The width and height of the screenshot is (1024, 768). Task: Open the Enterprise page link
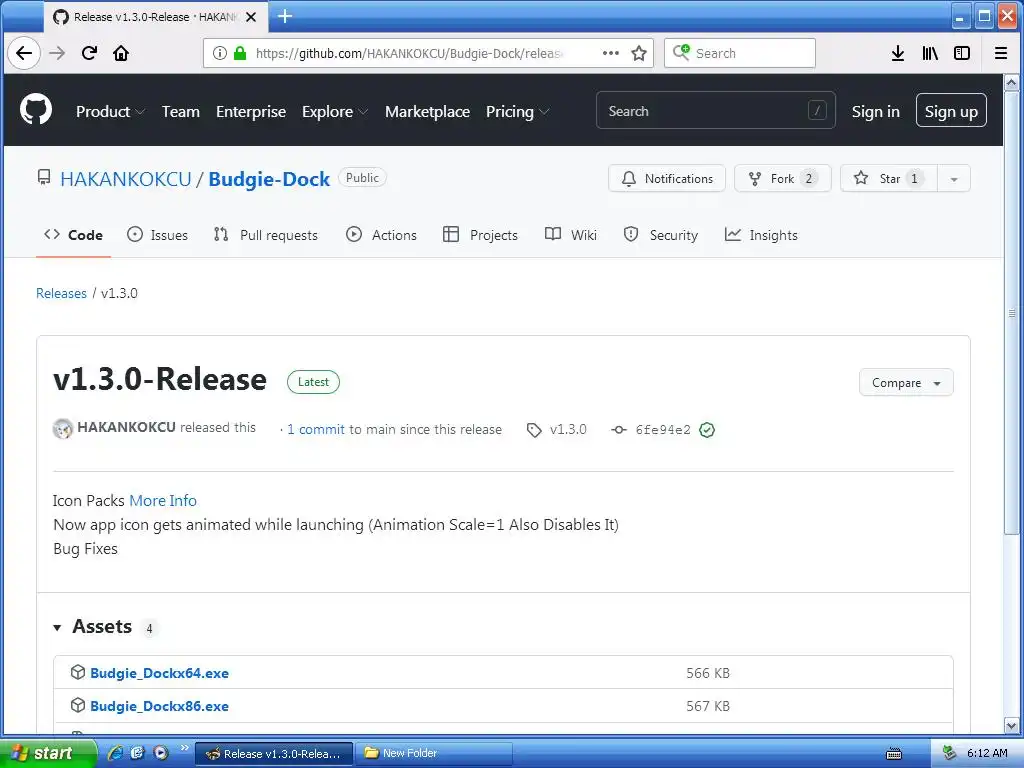[x=251, y=112]
